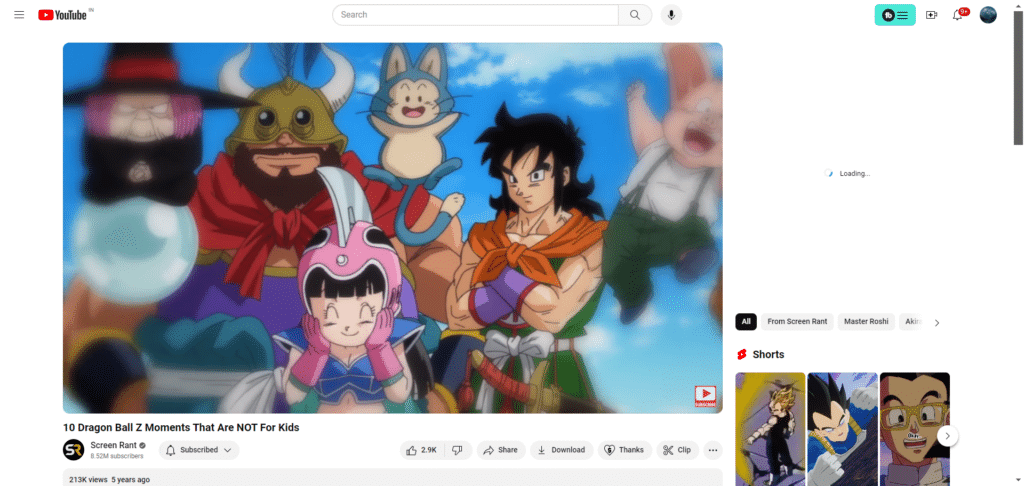Click in the Search input field
This screenshot has height=486, width=1024.
475,14
